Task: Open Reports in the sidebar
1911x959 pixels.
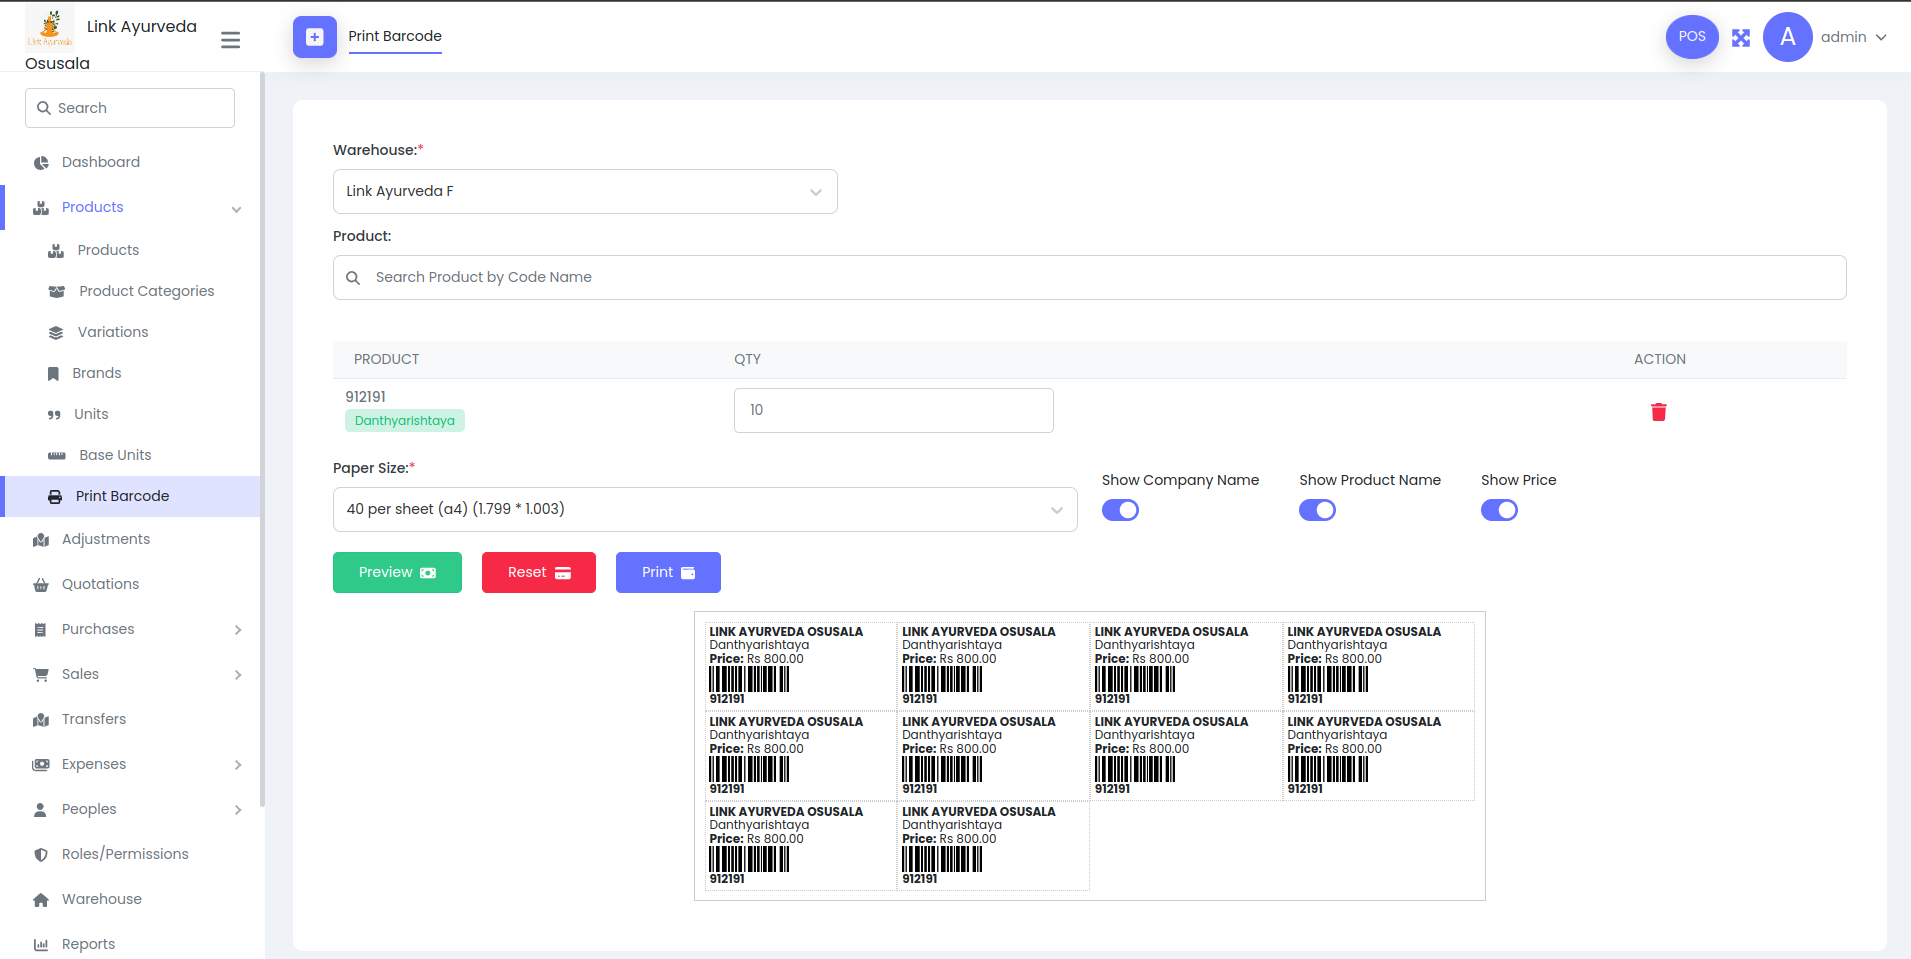Action: point(88,944)
